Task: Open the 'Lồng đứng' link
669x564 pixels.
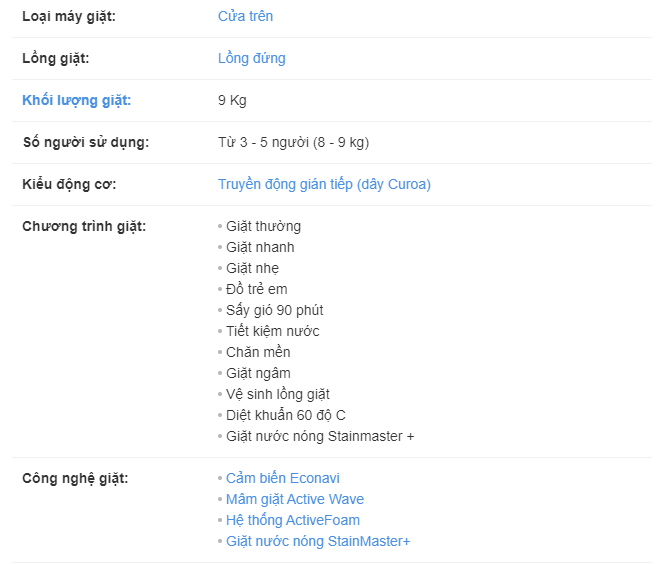Action: pos(252,58)
